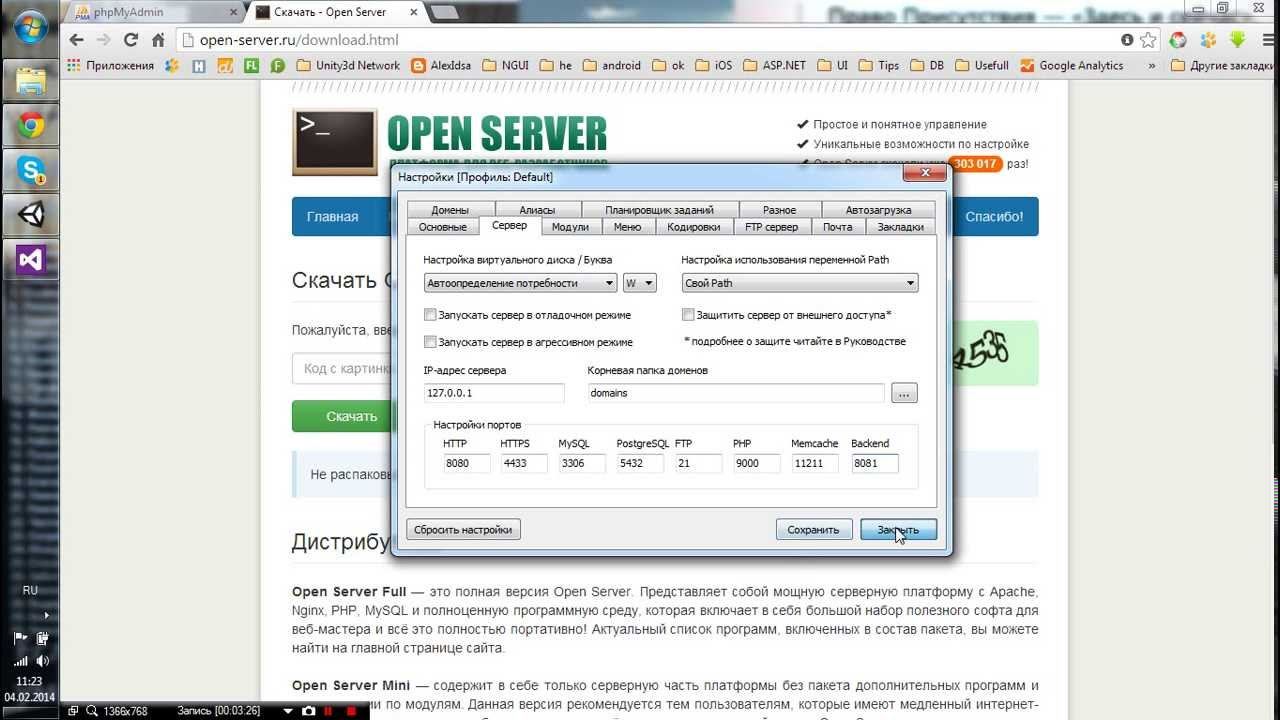
Task: Click the volume icon in the tray
Action: click(x=43, y=661)
